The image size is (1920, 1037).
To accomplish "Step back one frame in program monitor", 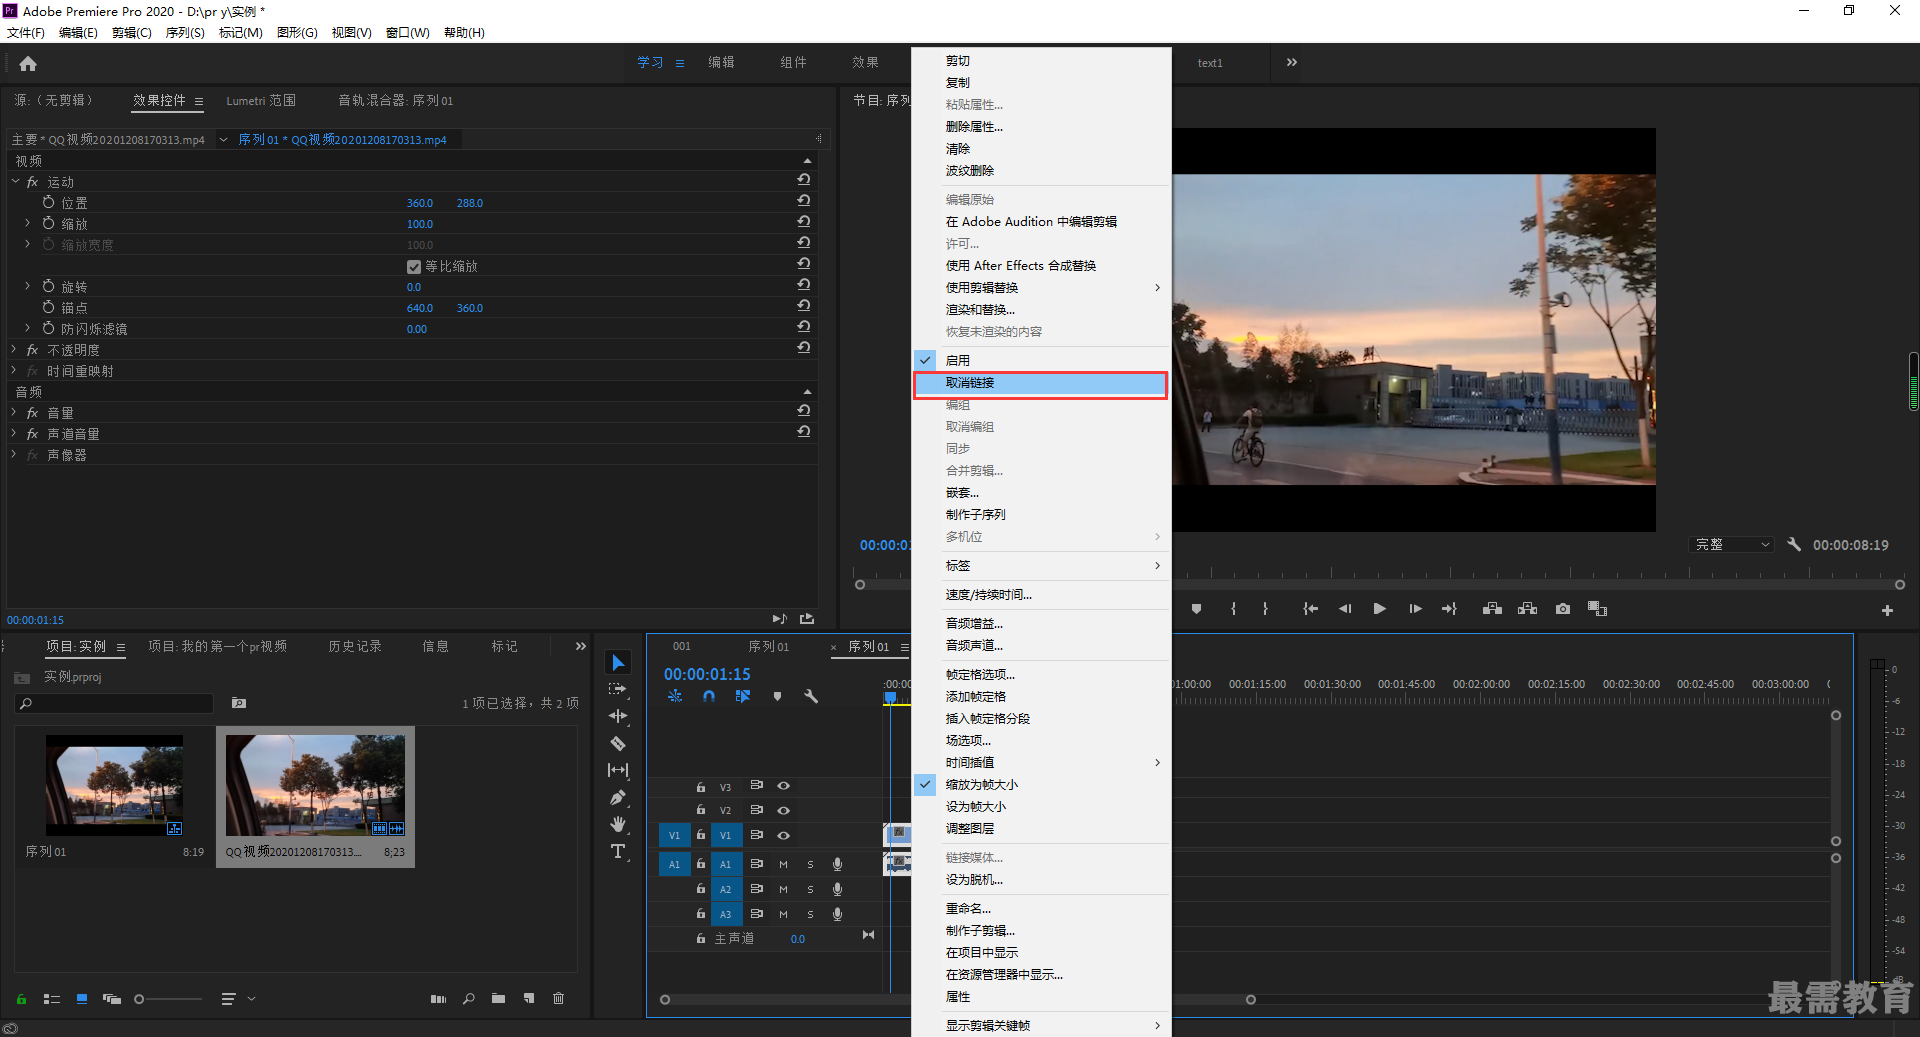I will [x=1345, y=609].
